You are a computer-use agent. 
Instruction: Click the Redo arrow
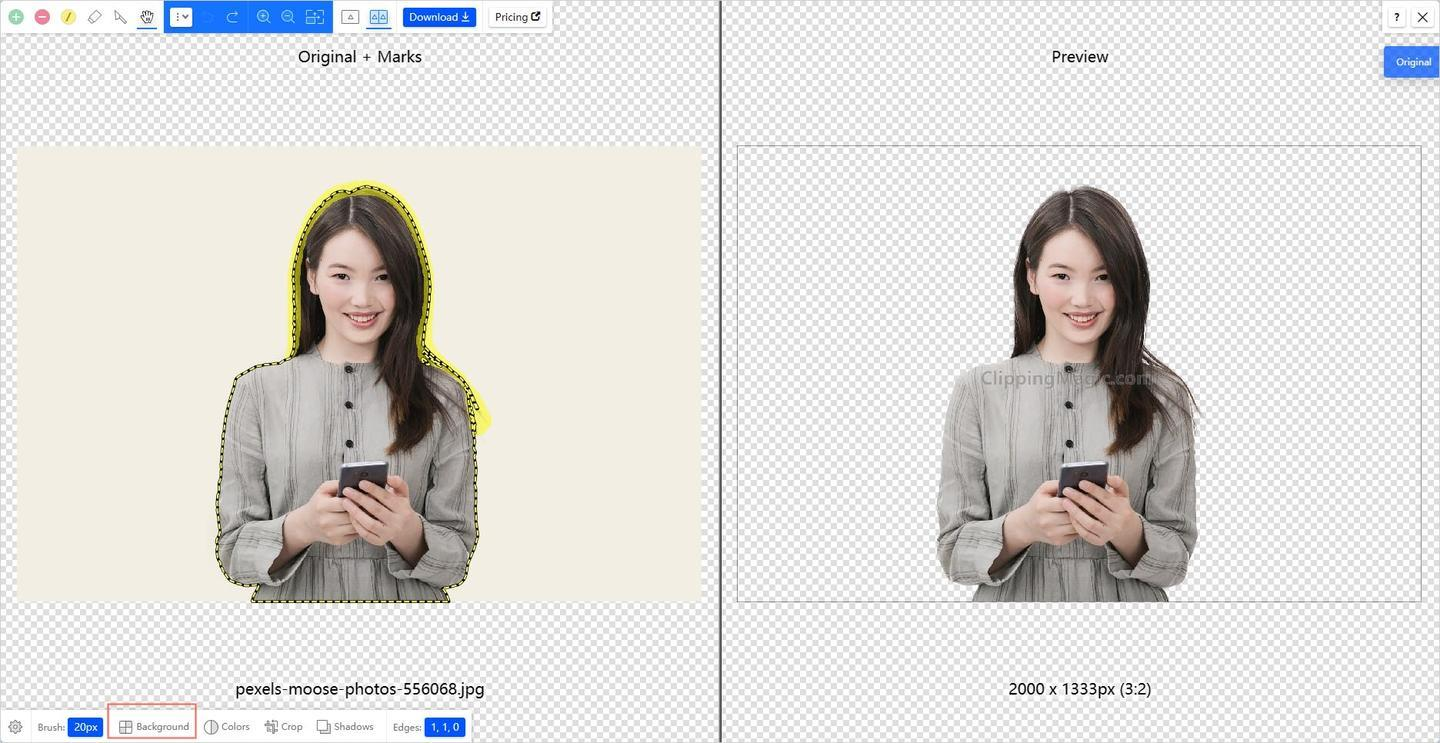[x=232, y=17]
